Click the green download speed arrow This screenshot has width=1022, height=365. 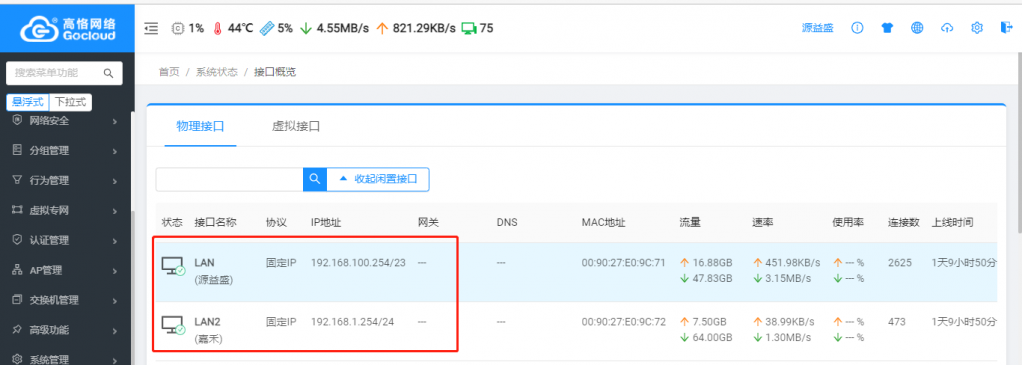(305, 28)
